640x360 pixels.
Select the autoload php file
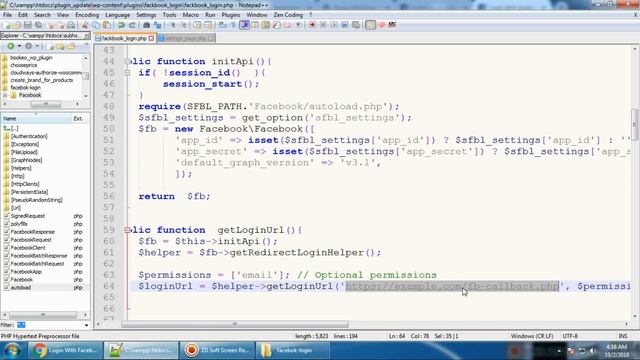pyautogui.click(x=20, y=287)
